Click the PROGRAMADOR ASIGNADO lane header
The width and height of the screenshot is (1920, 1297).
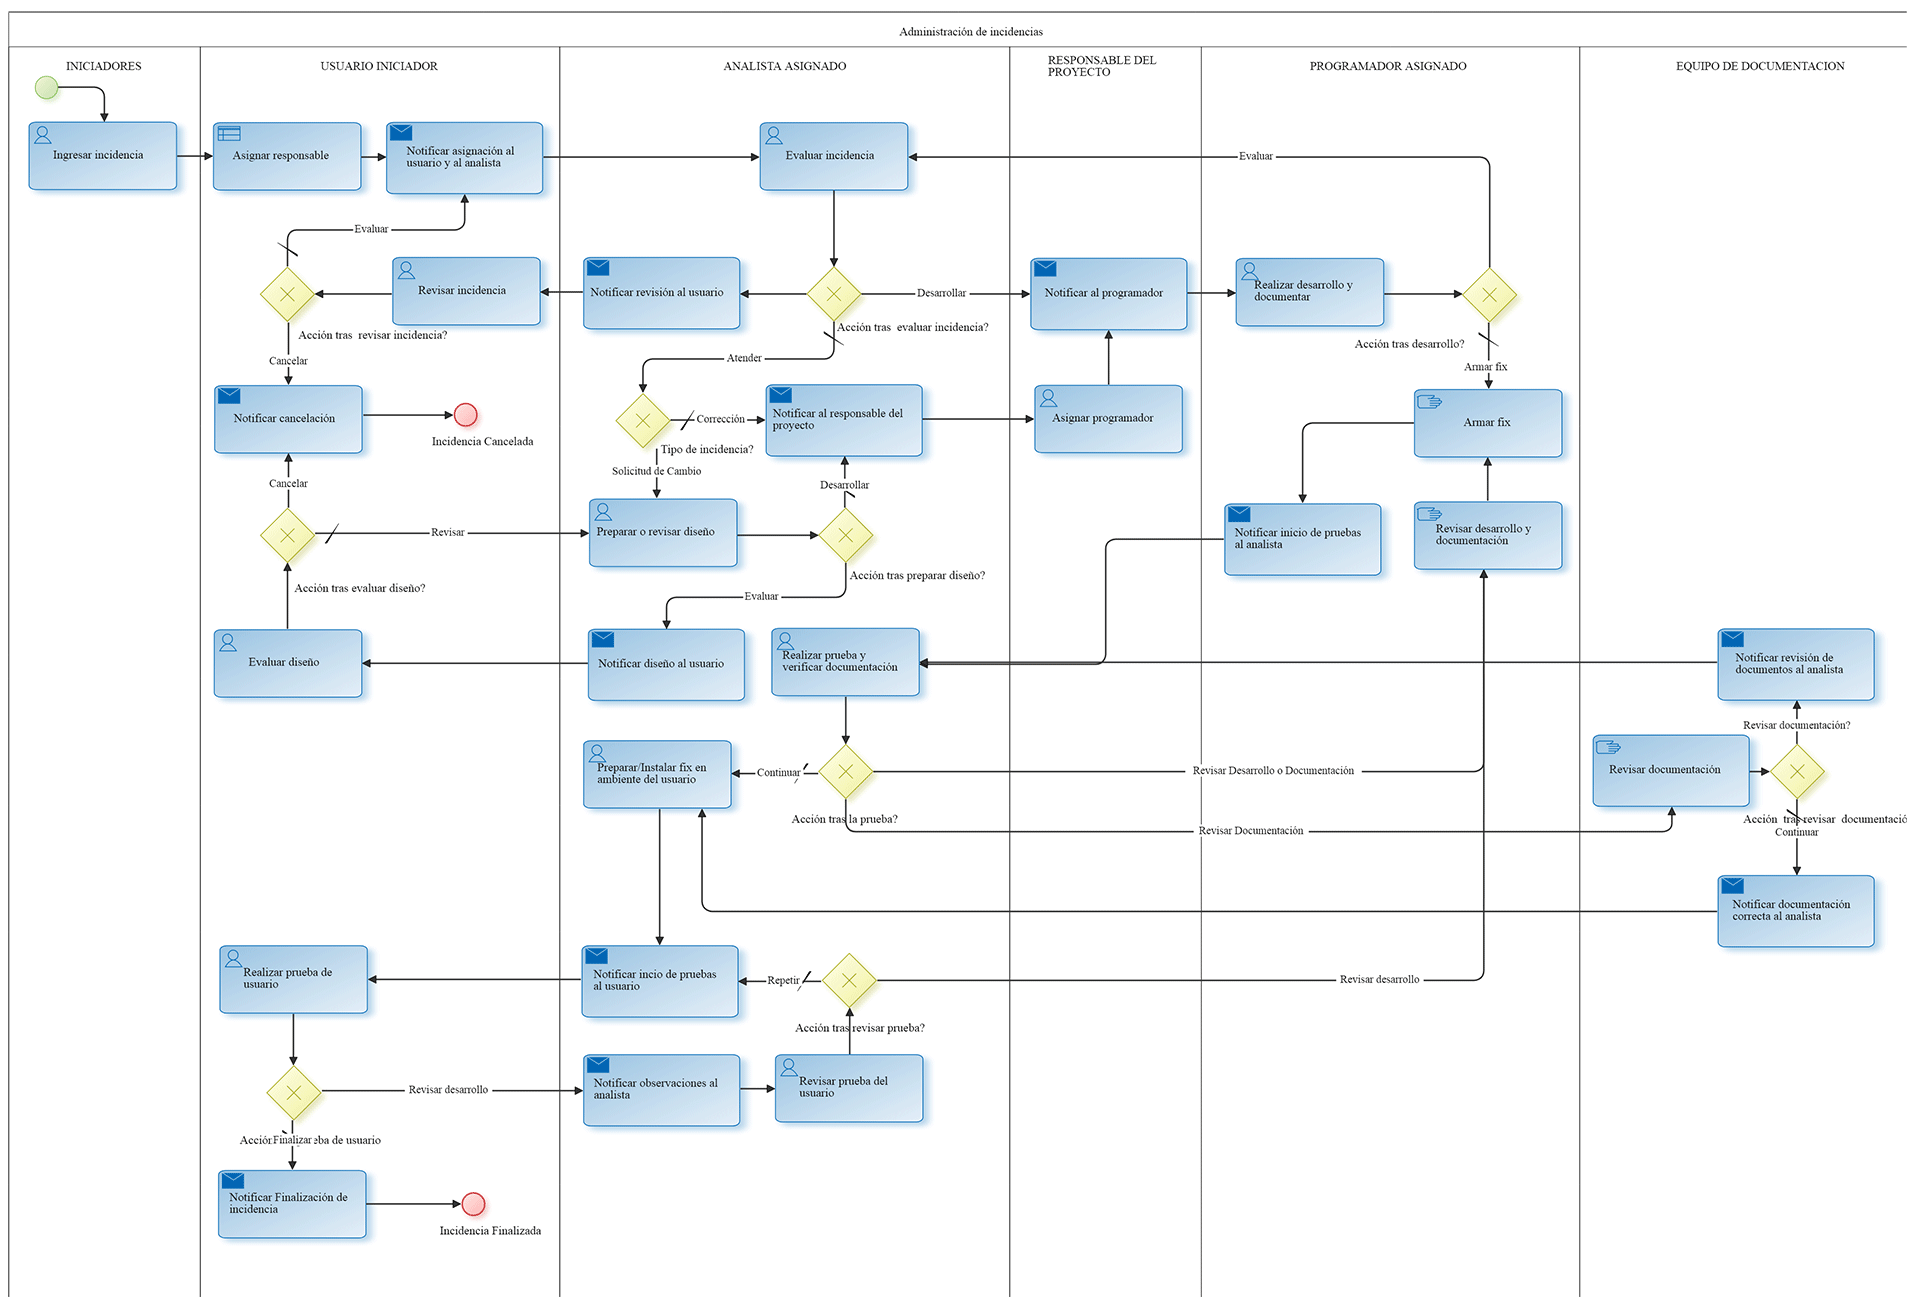tap(1388, 66)
